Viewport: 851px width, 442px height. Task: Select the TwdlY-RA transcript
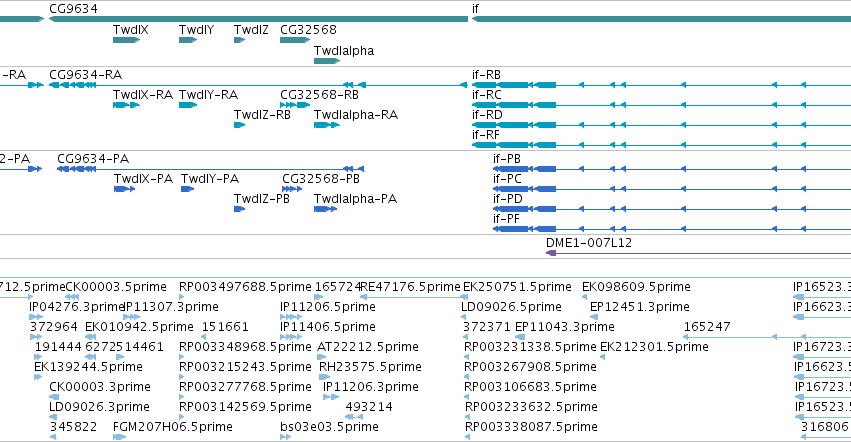[x=188, y=105]
